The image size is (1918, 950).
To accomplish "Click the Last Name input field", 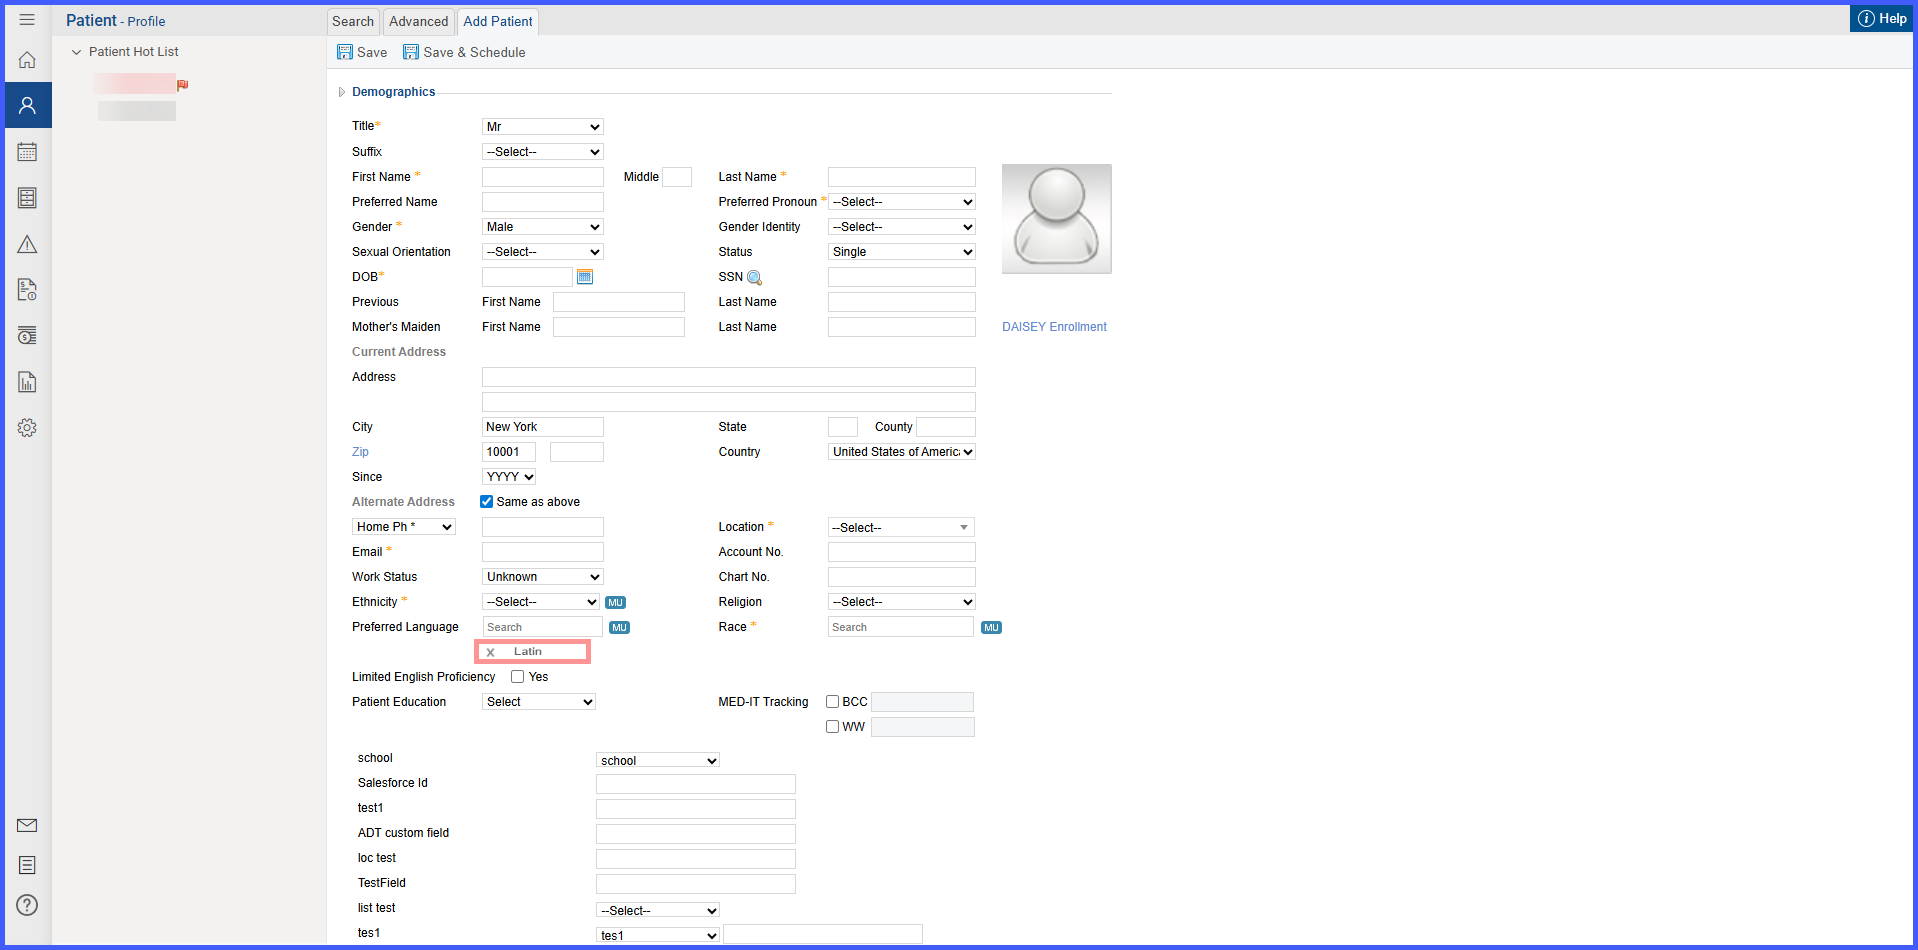I will pyautogui.click(x=902, y=177).
